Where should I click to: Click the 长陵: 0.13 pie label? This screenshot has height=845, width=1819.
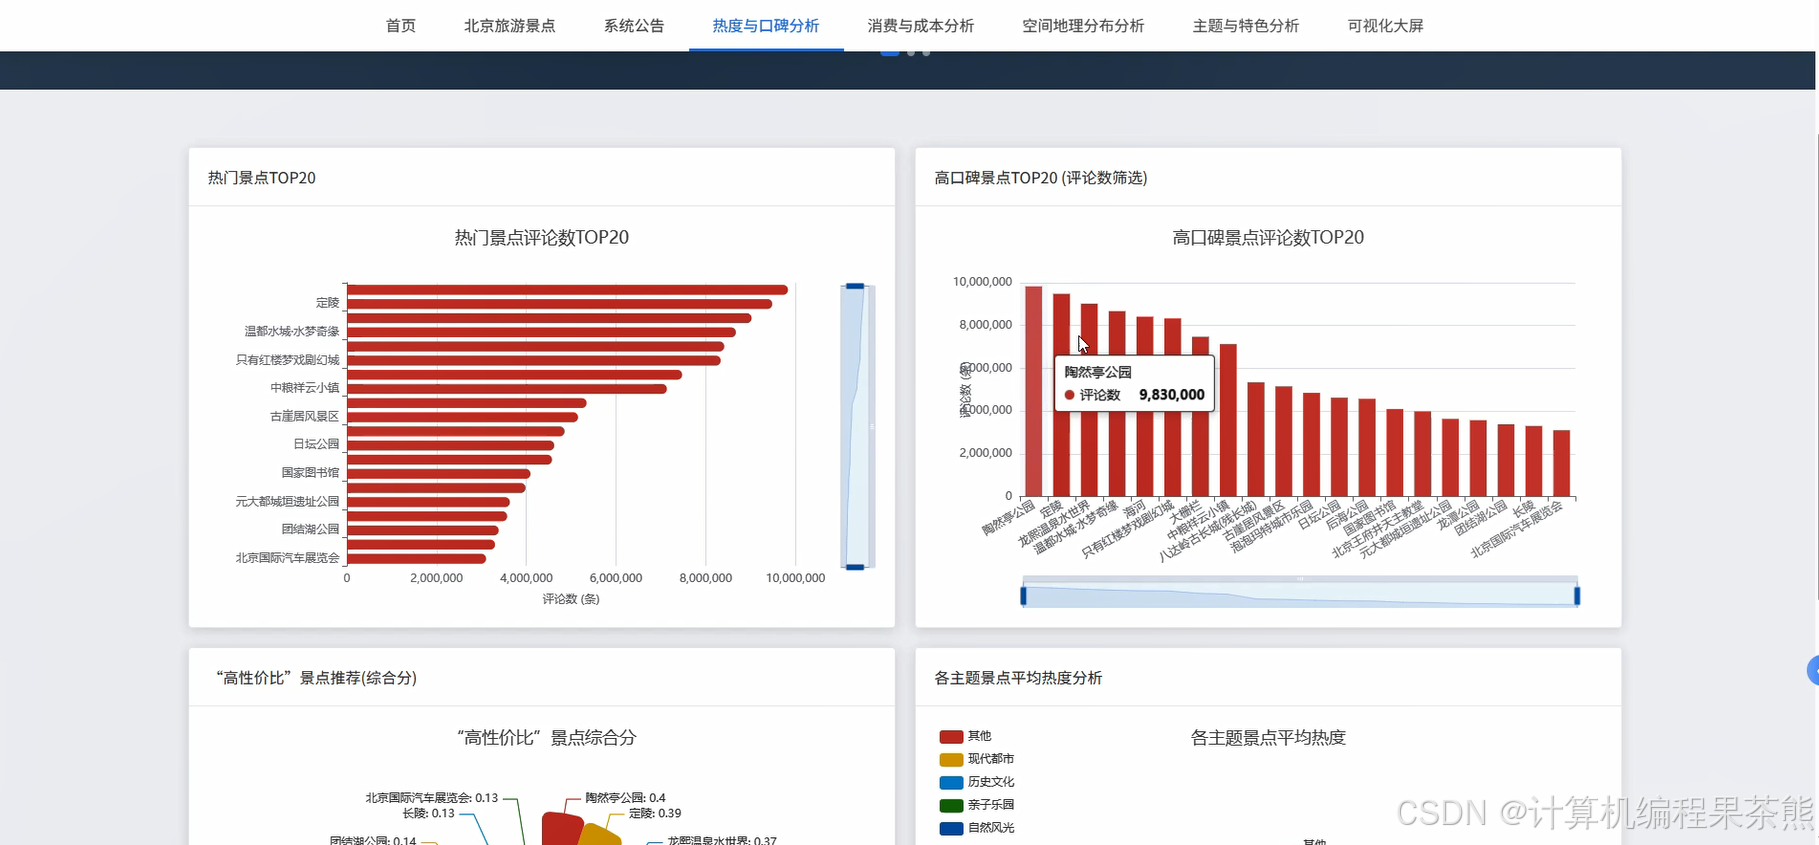point(428,813)
